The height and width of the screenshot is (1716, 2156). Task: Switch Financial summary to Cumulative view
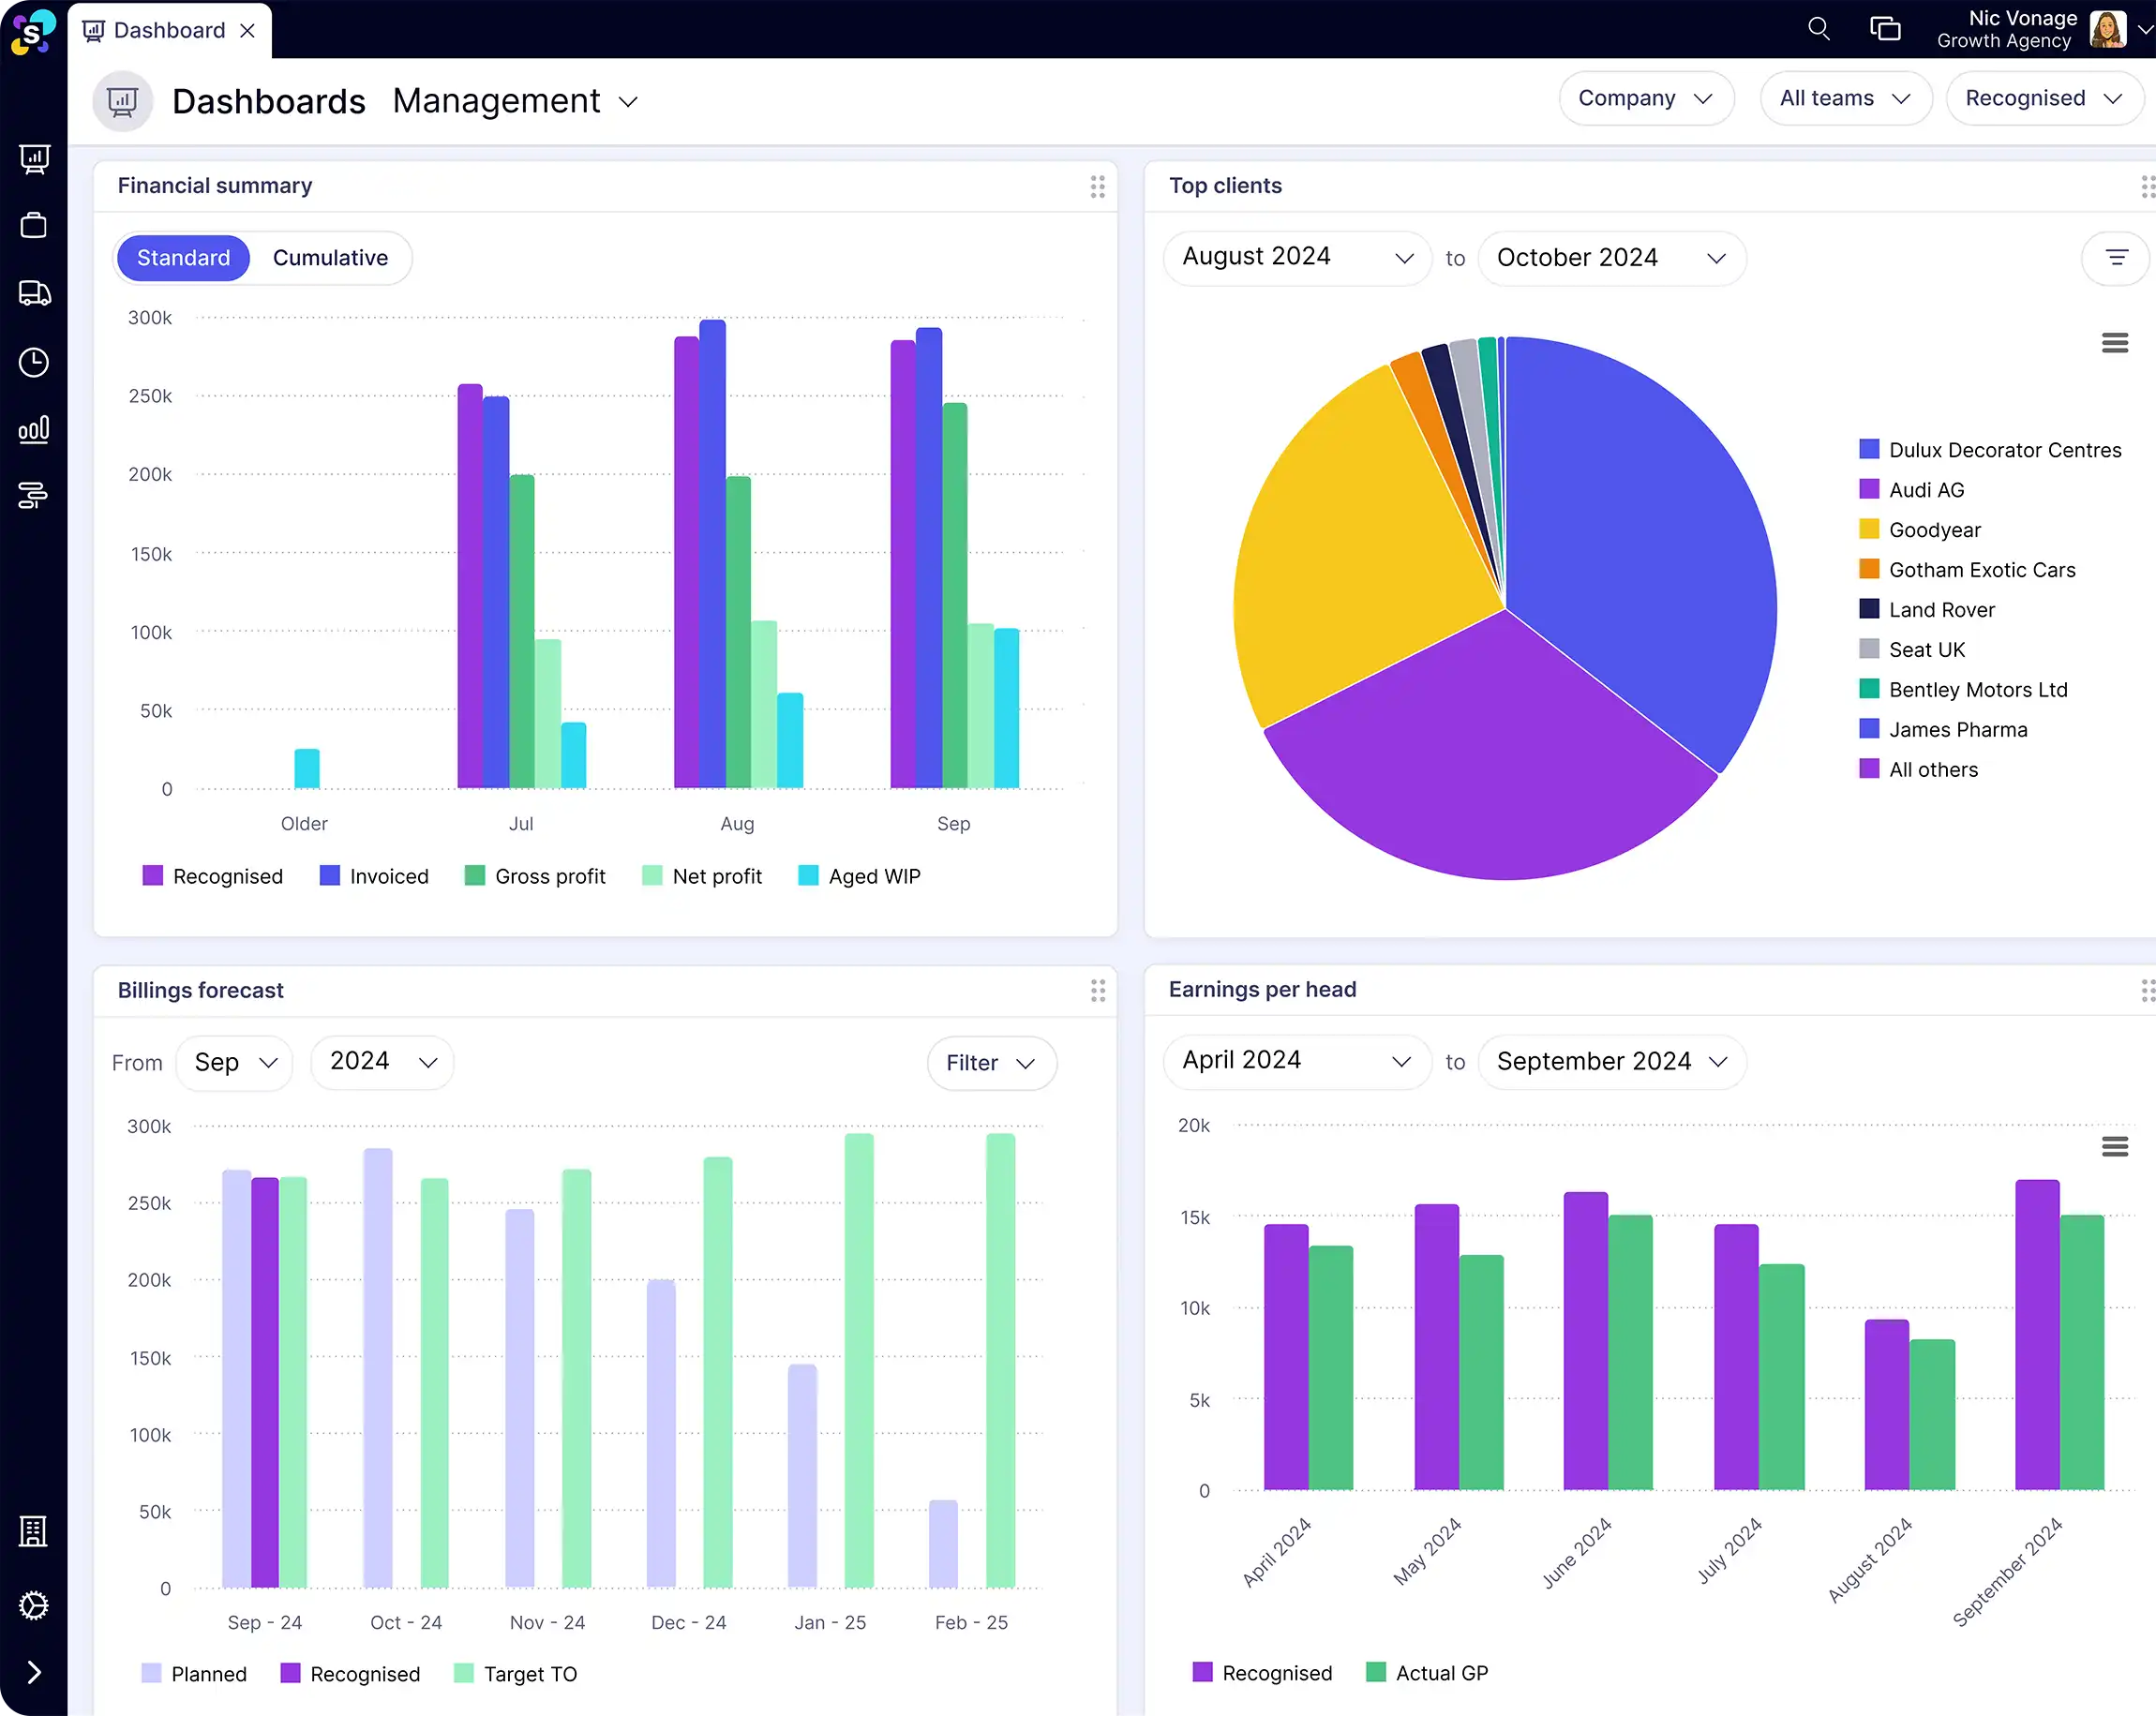point(330,258)
